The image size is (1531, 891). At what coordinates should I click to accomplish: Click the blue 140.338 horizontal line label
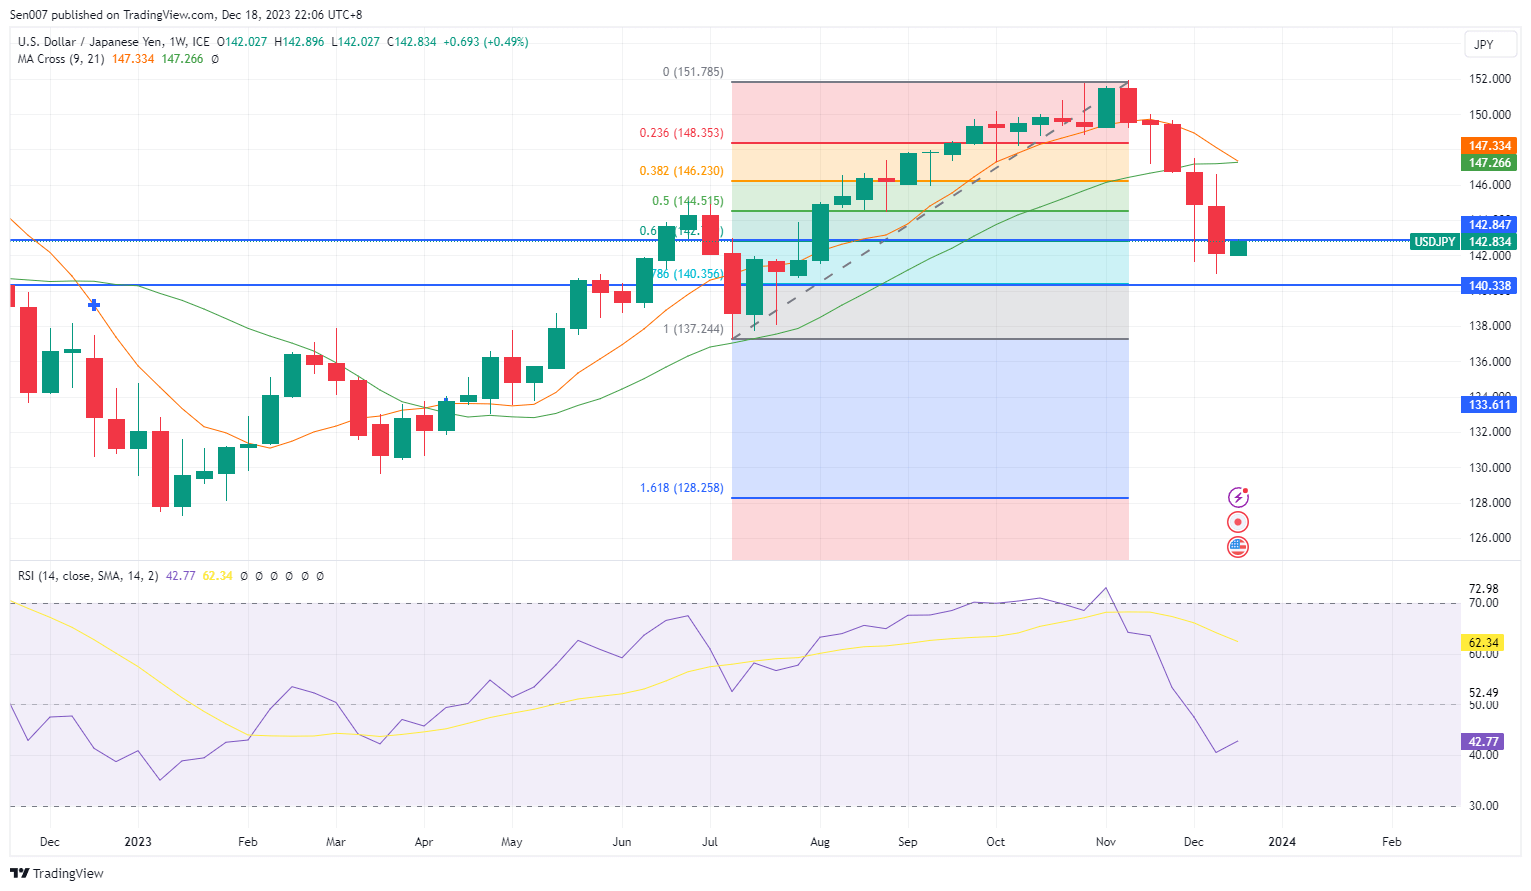[1489, 286]
